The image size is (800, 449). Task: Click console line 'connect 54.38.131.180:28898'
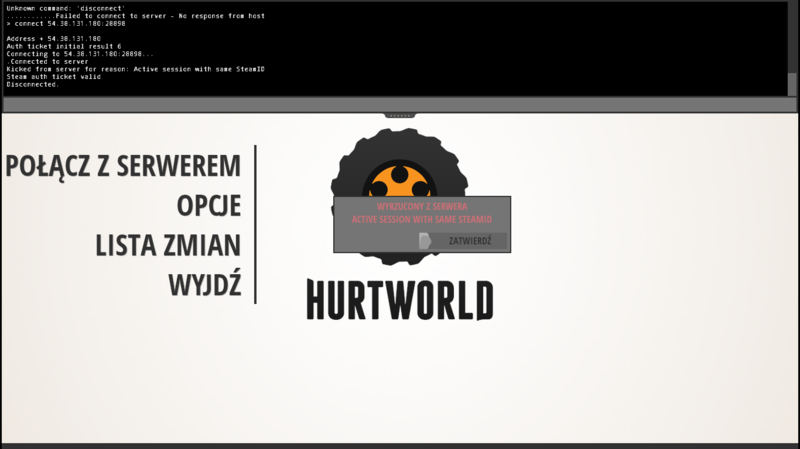[x=66, y=23]
